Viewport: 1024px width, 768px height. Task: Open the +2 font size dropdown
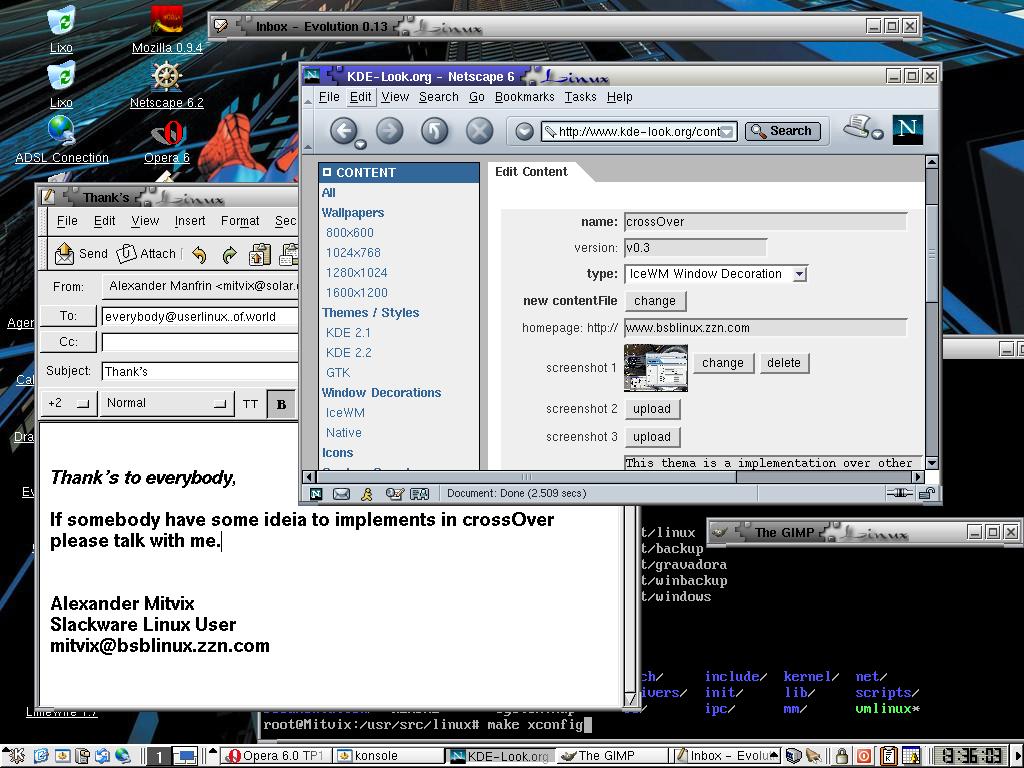pyautogui.click(x=69, y=403)
